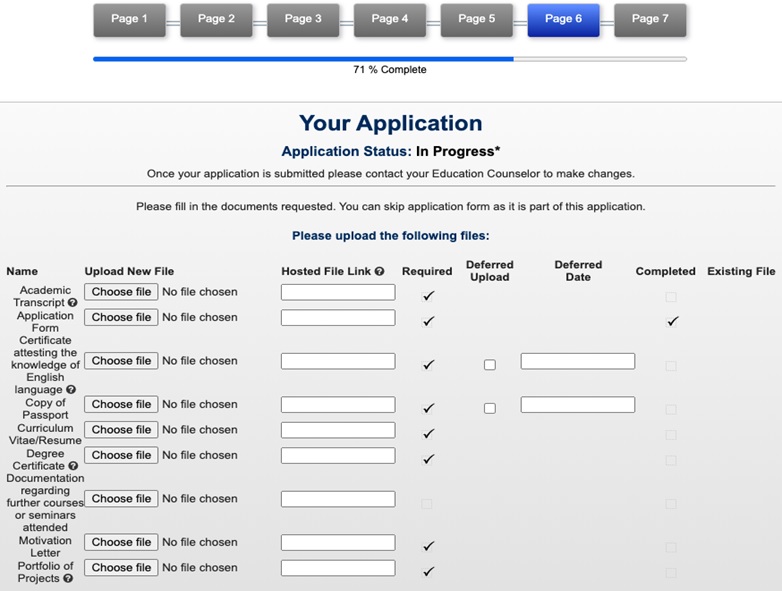The image size is (782, 591).
Task: Focus Hosted File Link for further courses documentation
Action: 338,499
